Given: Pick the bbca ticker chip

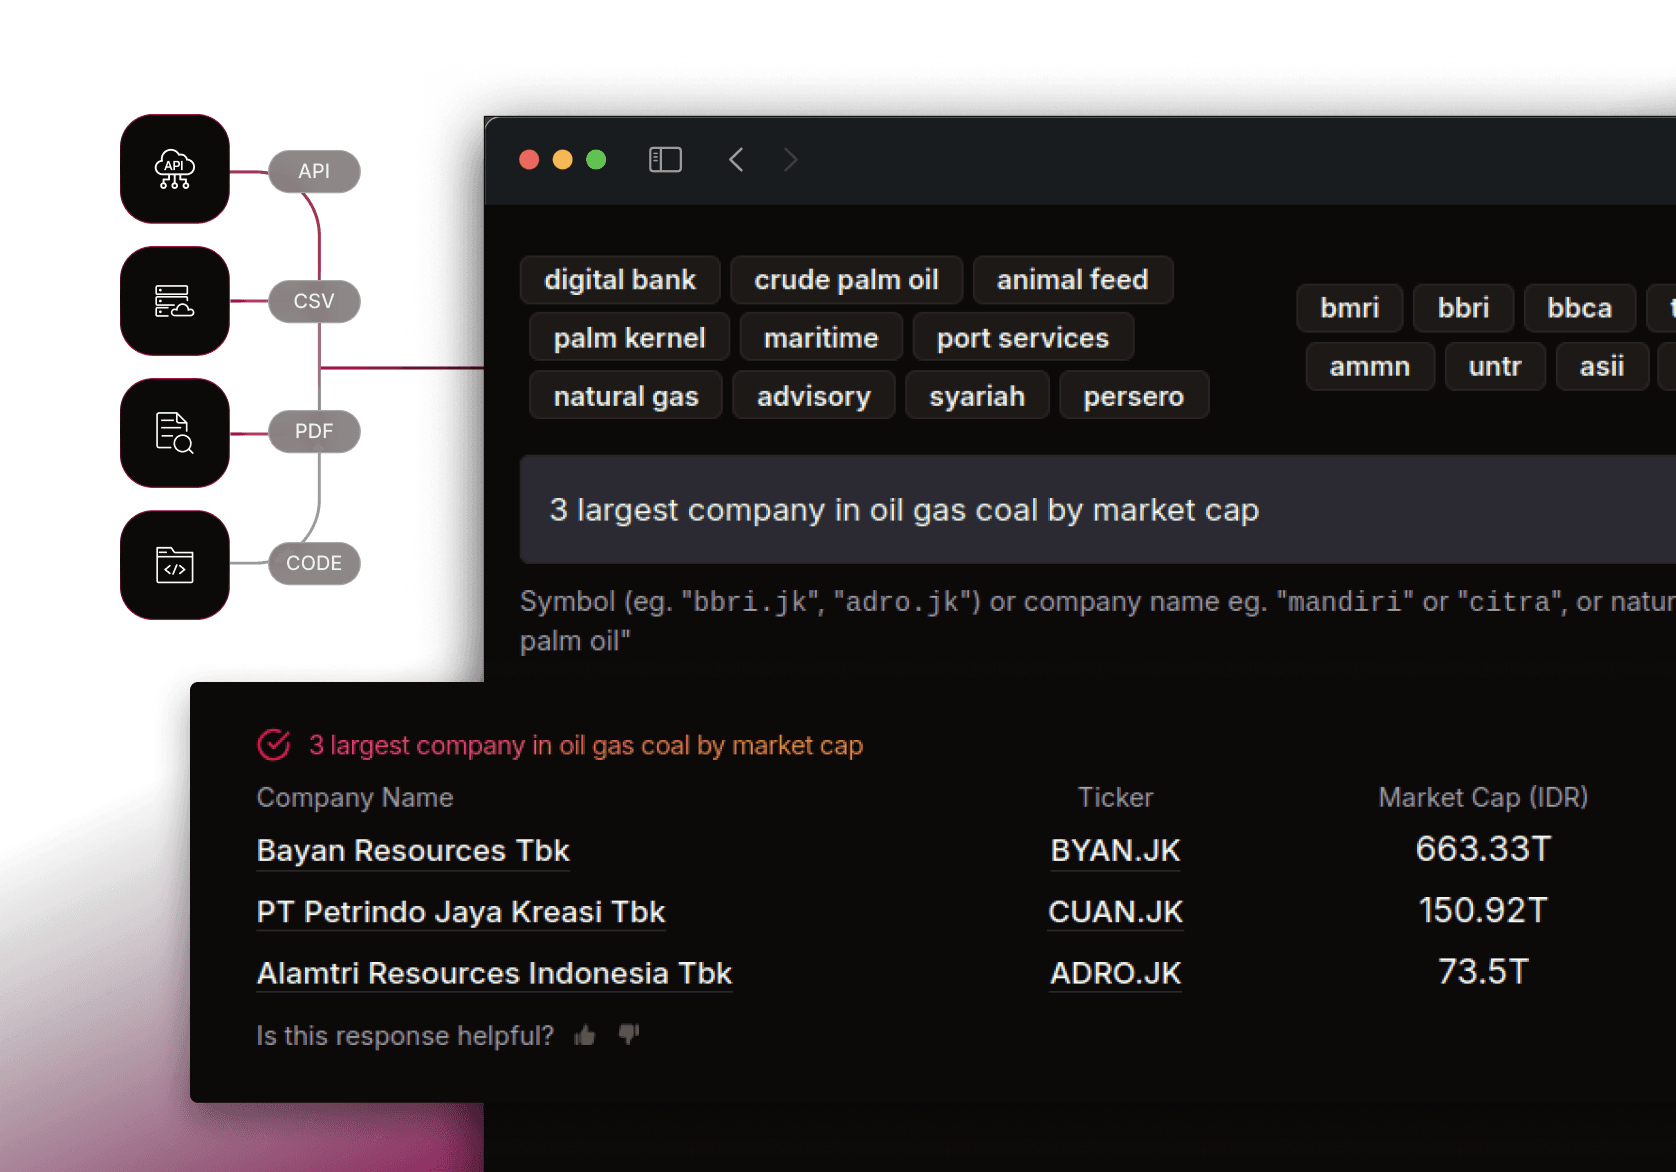Looking at the screenshot, I should 1580,308.
